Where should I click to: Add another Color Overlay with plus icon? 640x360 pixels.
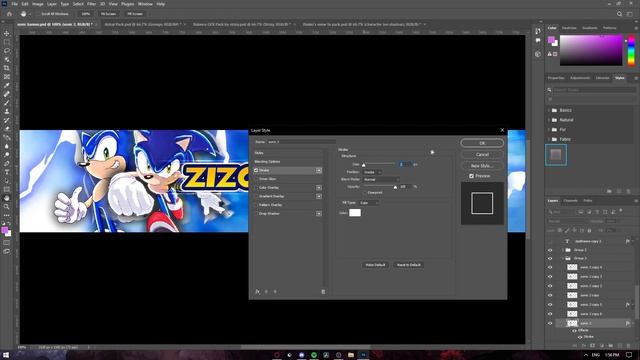point(319,188)
